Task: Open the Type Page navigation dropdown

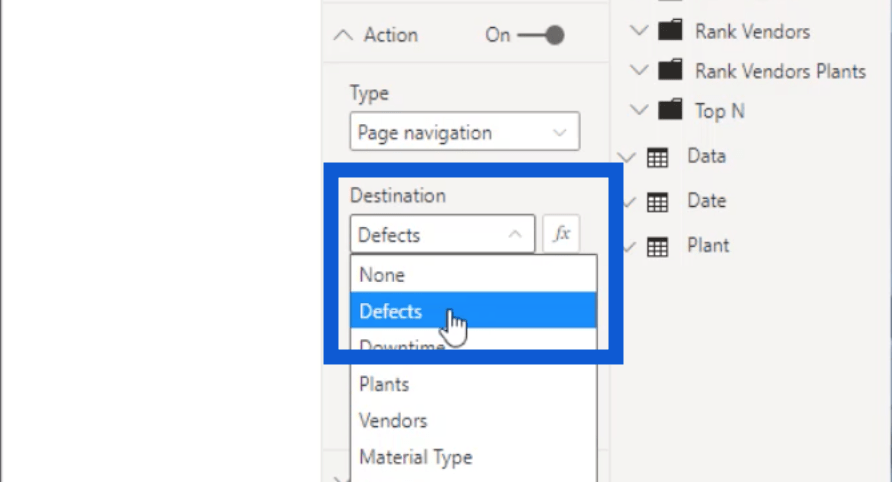Action: tap(465, 131)
